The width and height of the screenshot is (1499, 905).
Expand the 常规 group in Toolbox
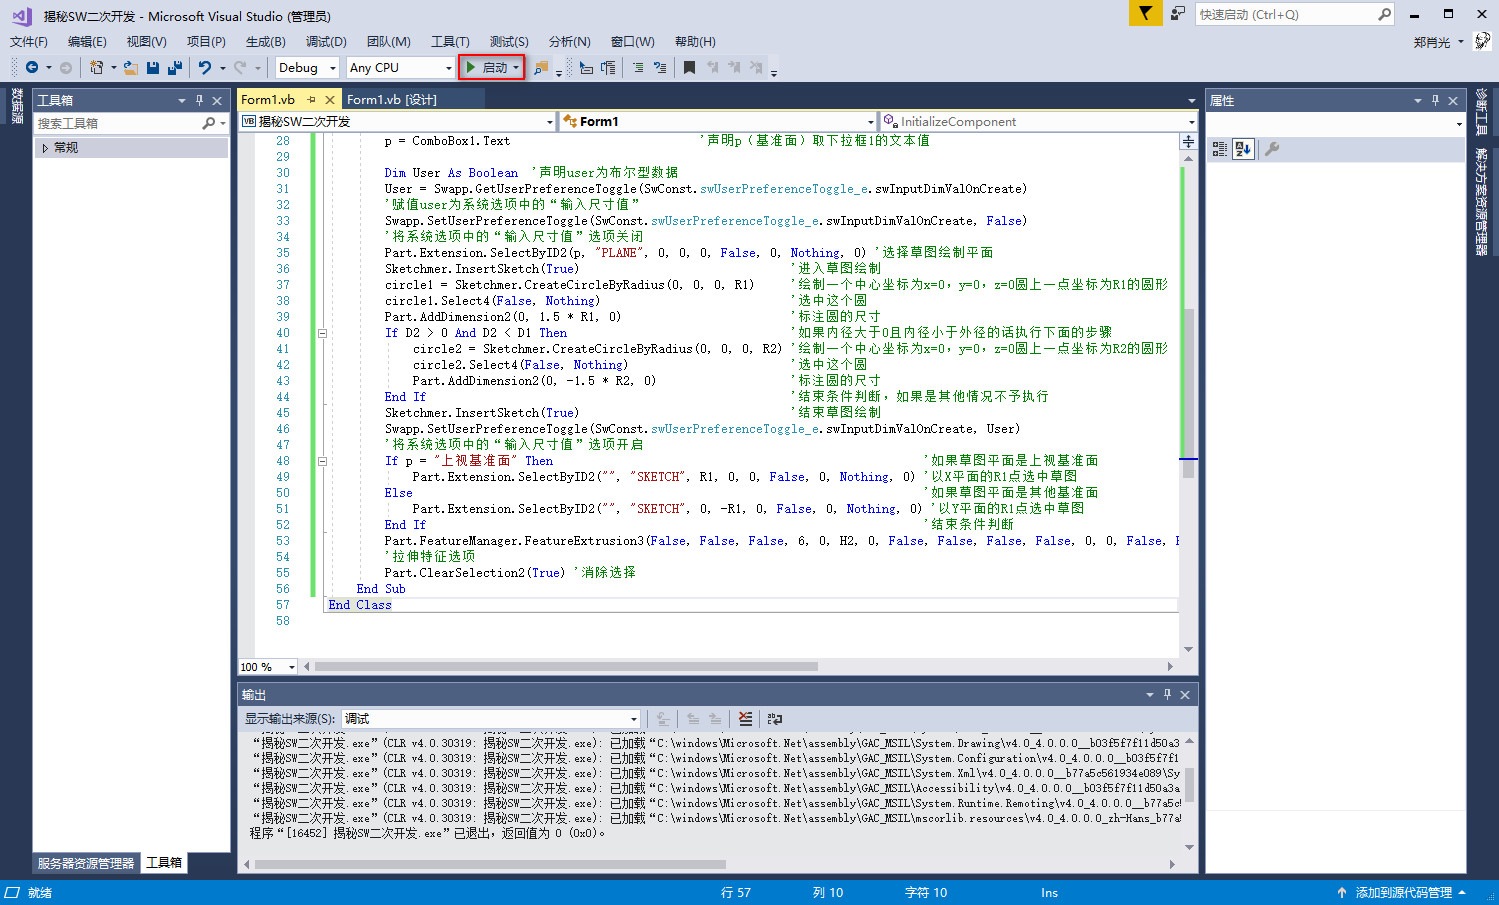coord(45,148)
